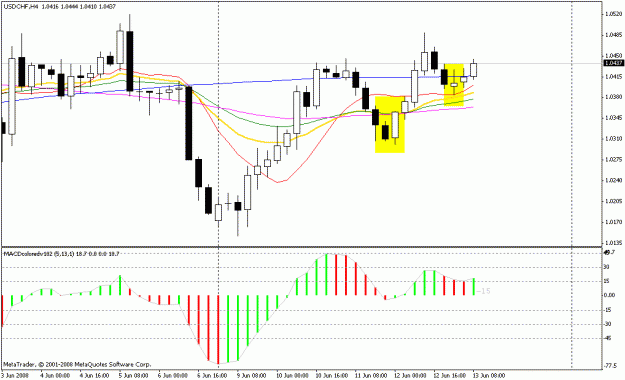The height and width of the screenshot is (380, 625).
Task: Click the 6 Jun 00:00 time label
Action: click(173, 376)
